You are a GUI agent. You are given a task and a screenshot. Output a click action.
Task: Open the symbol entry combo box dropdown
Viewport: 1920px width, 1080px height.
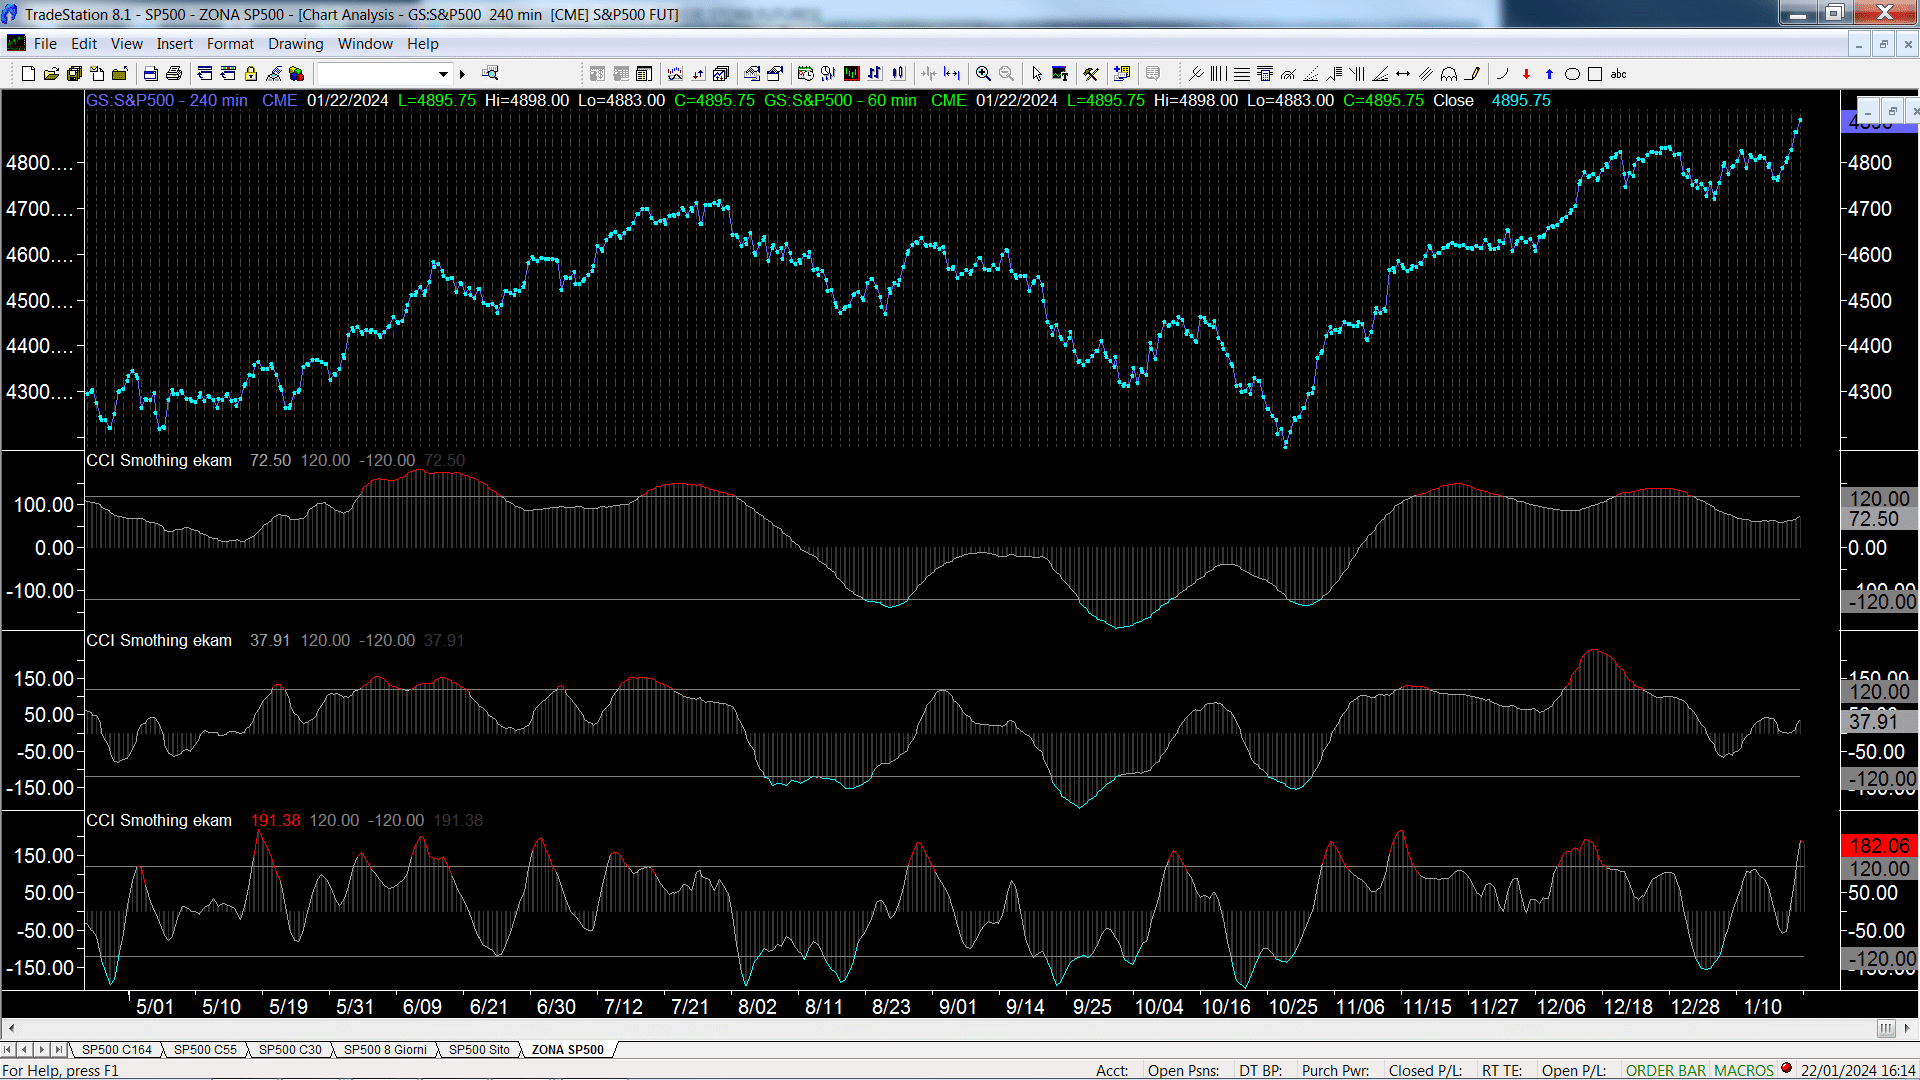tap(443, 74)
